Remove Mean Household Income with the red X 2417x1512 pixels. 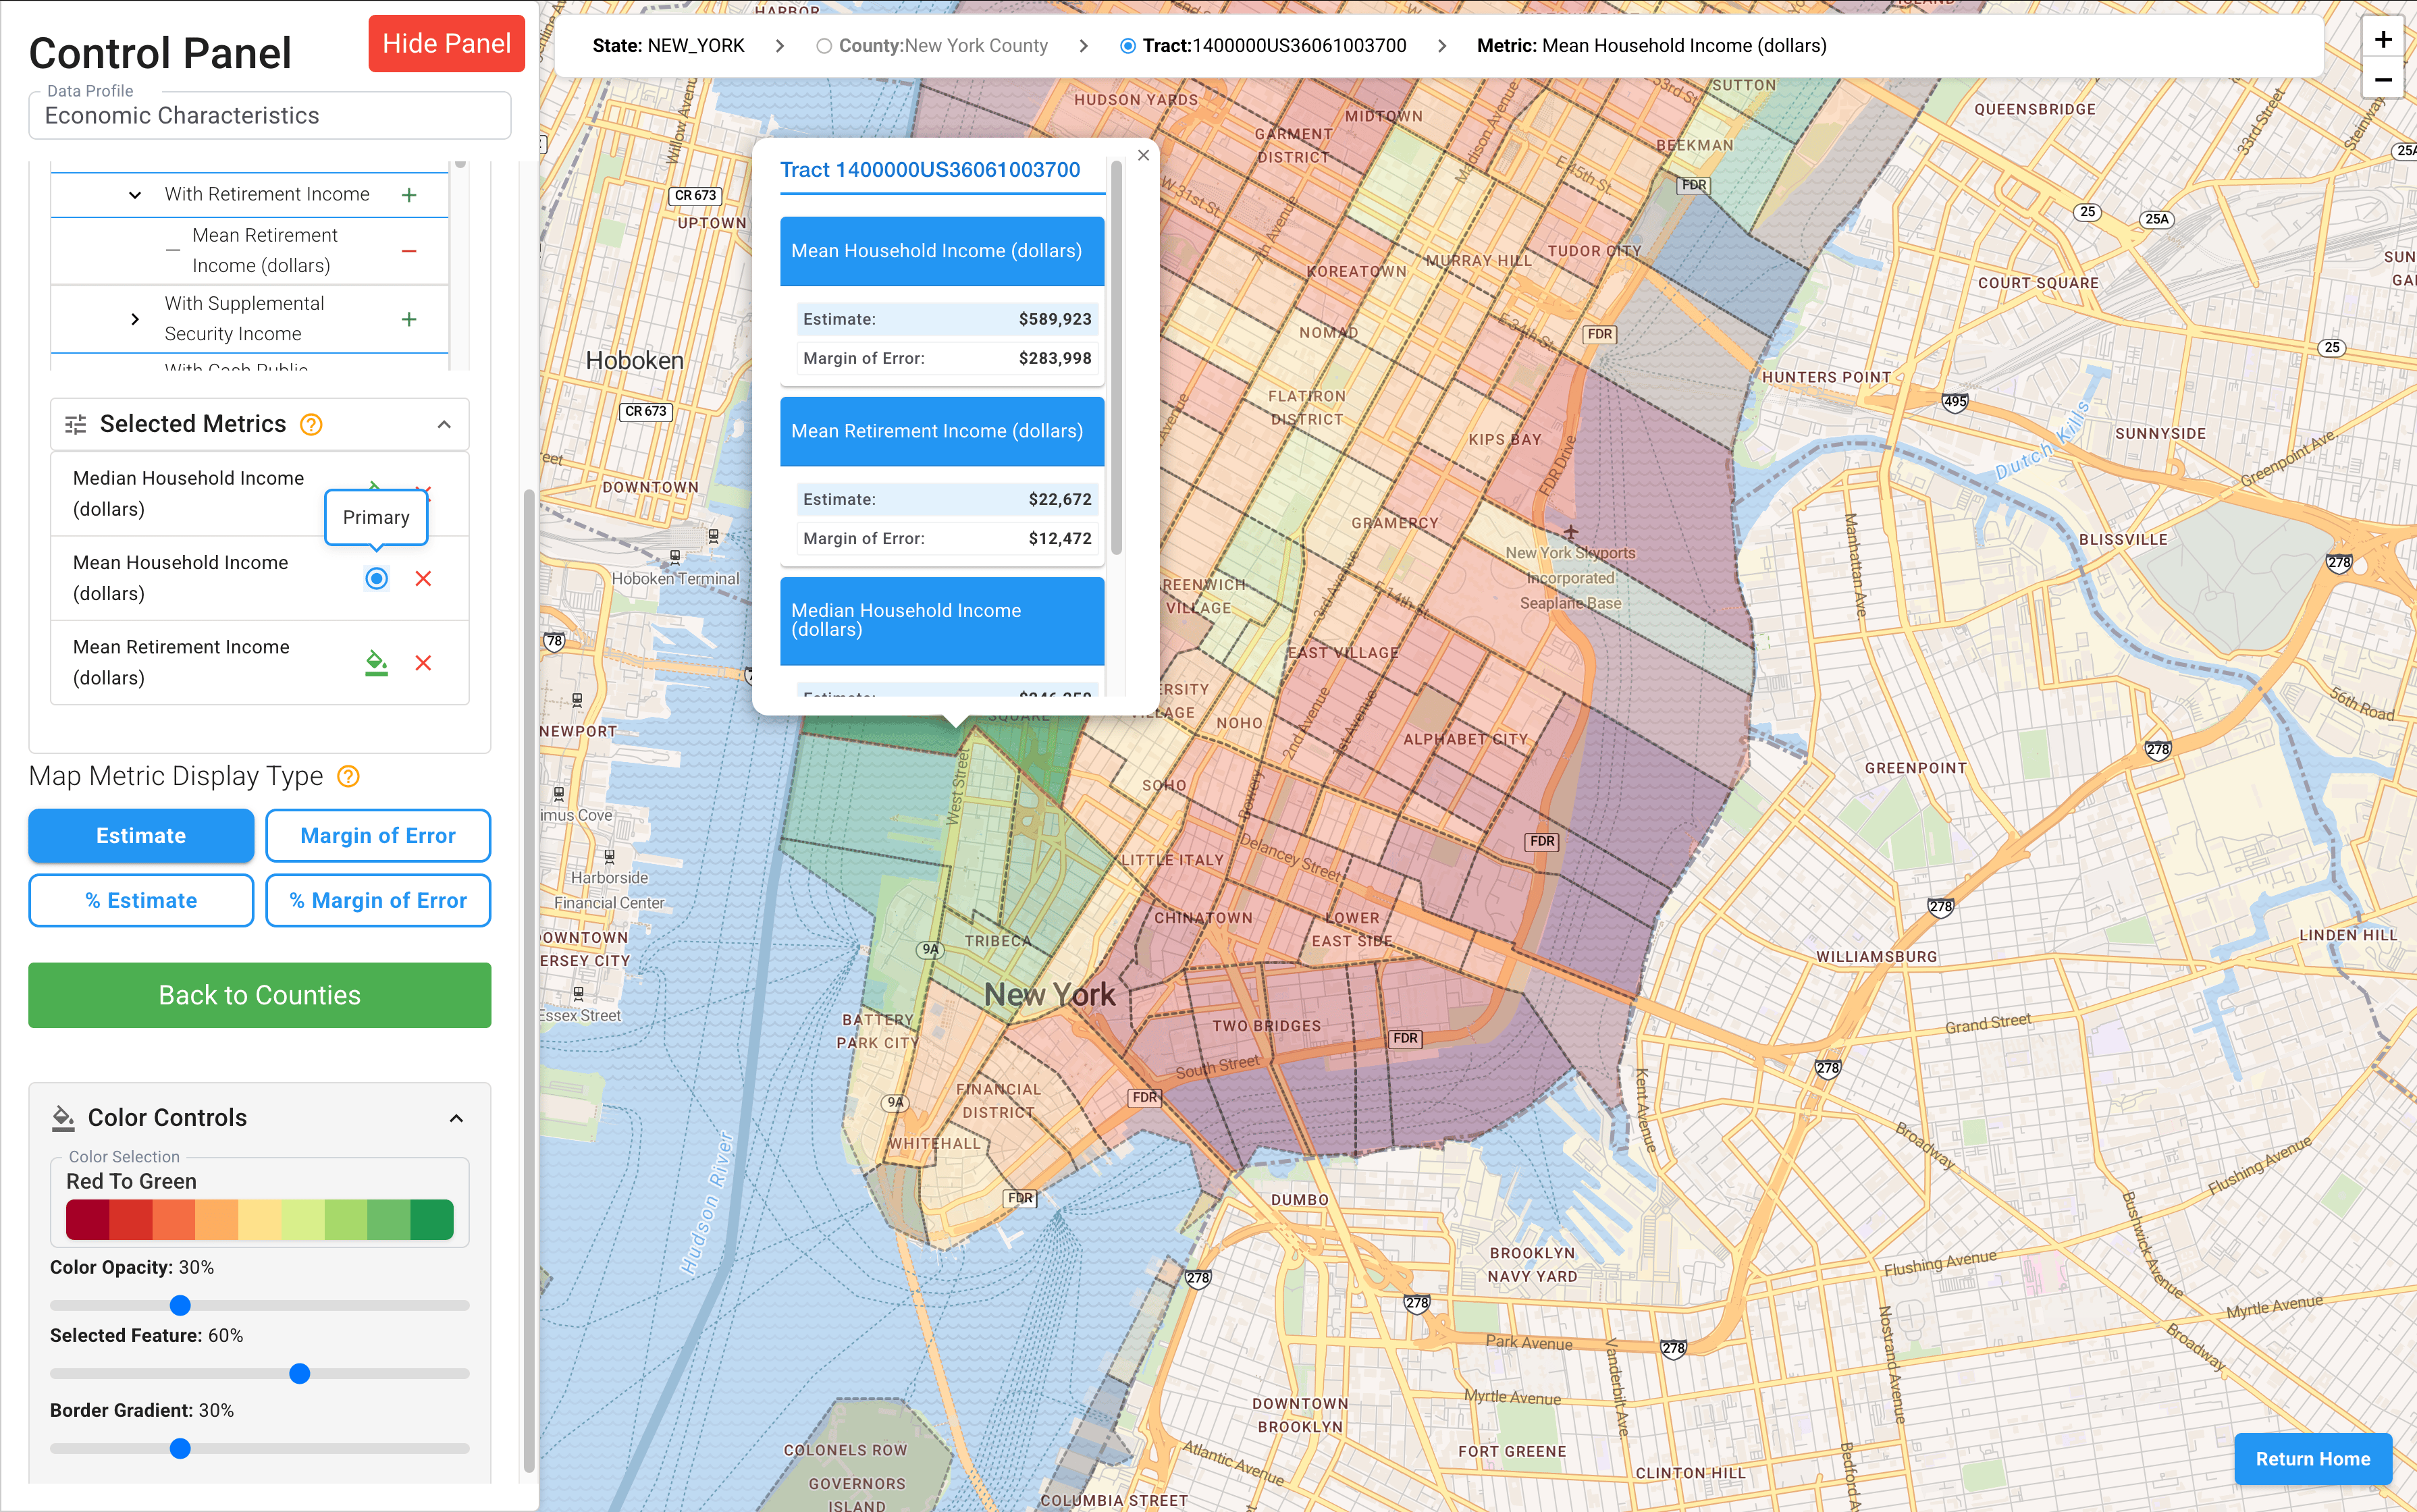click(x=424, y=578)
